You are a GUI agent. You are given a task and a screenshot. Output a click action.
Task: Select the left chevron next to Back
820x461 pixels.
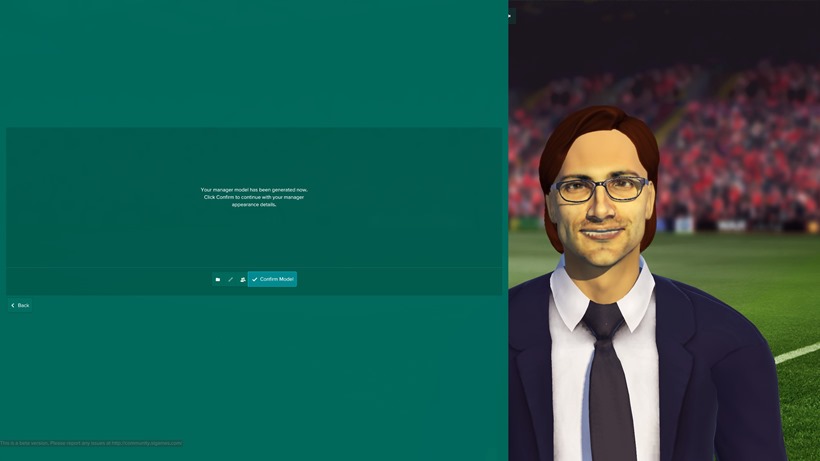pyautogui.click(x=13, y=305)
